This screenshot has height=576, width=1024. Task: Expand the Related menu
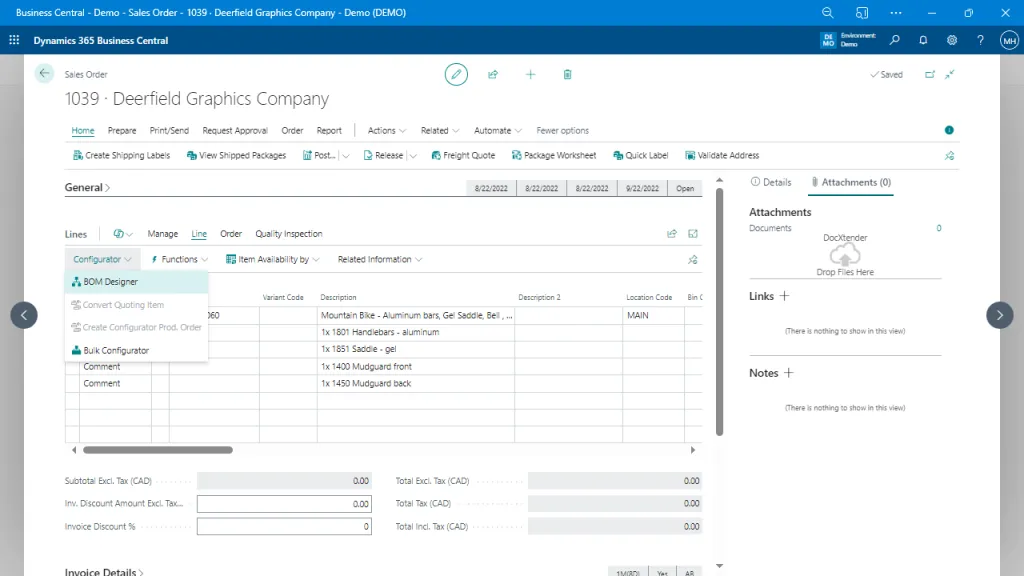(x=438, y=130)
